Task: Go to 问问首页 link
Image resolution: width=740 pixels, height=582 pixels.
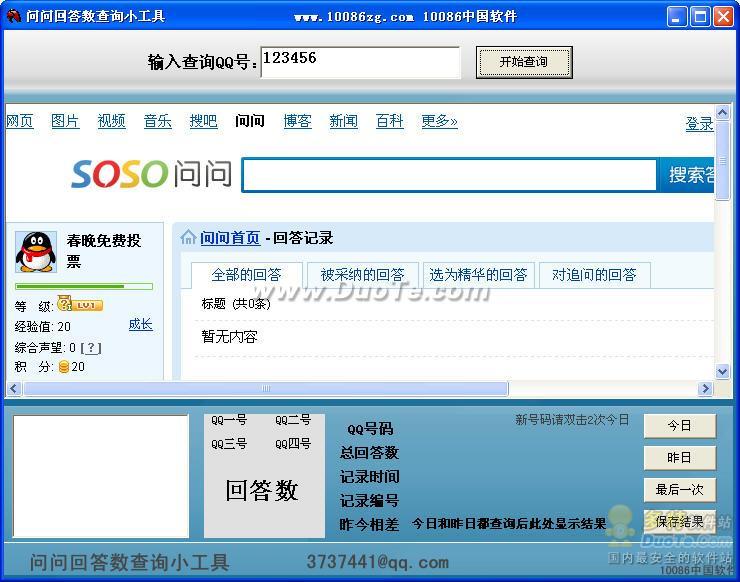Action: pos(230,237)
